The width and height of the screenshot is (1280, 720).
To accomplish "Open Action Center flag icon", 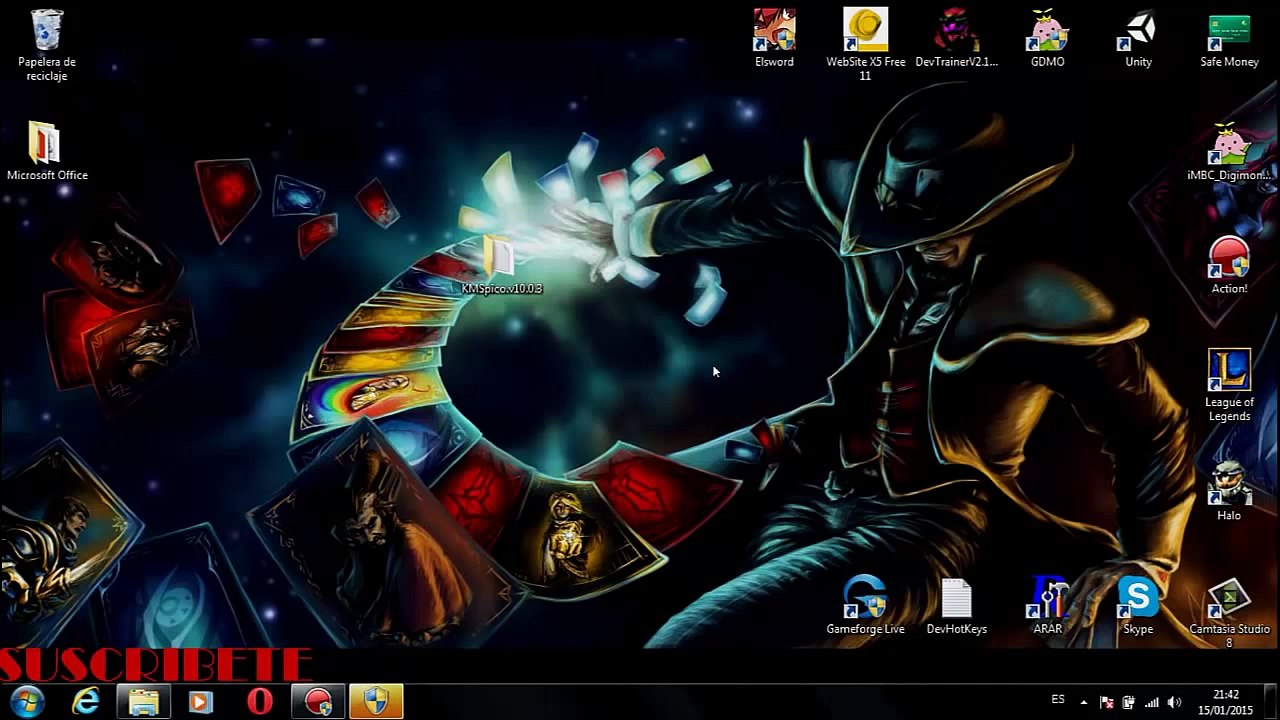I will 1107,702.
